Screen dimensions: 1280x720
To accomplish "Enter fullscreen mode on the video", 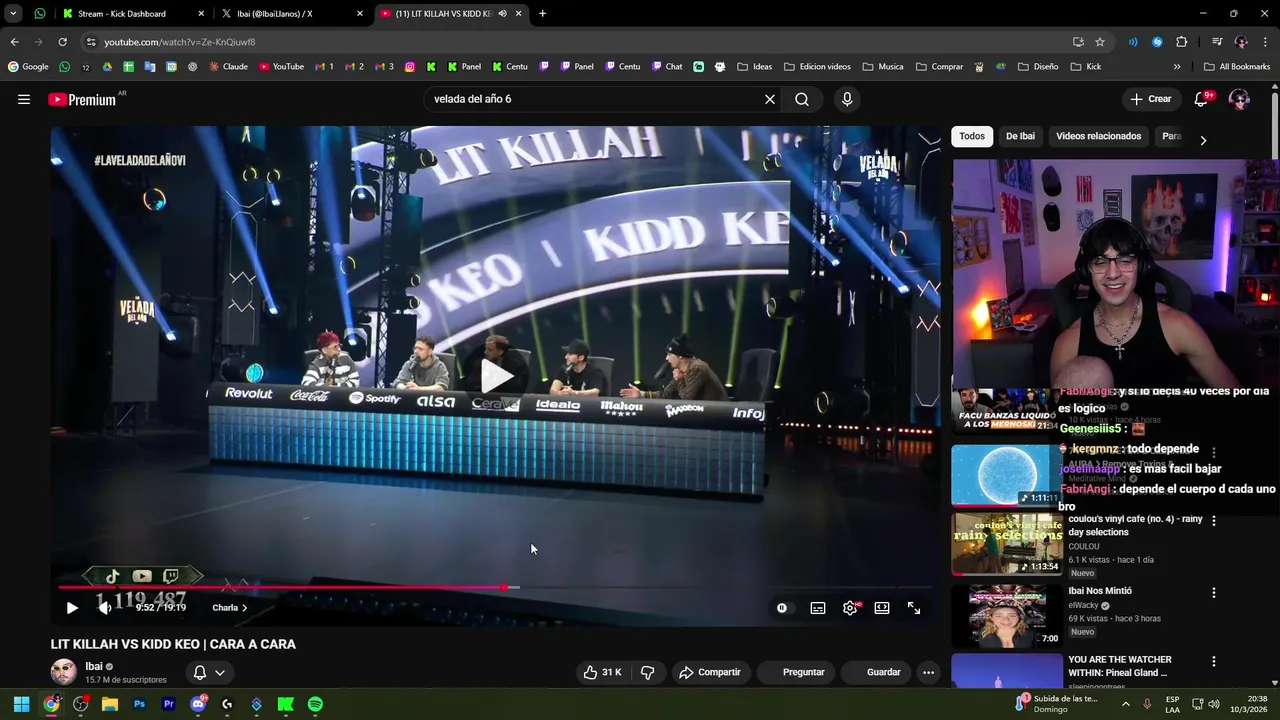I will coord(914,608).
